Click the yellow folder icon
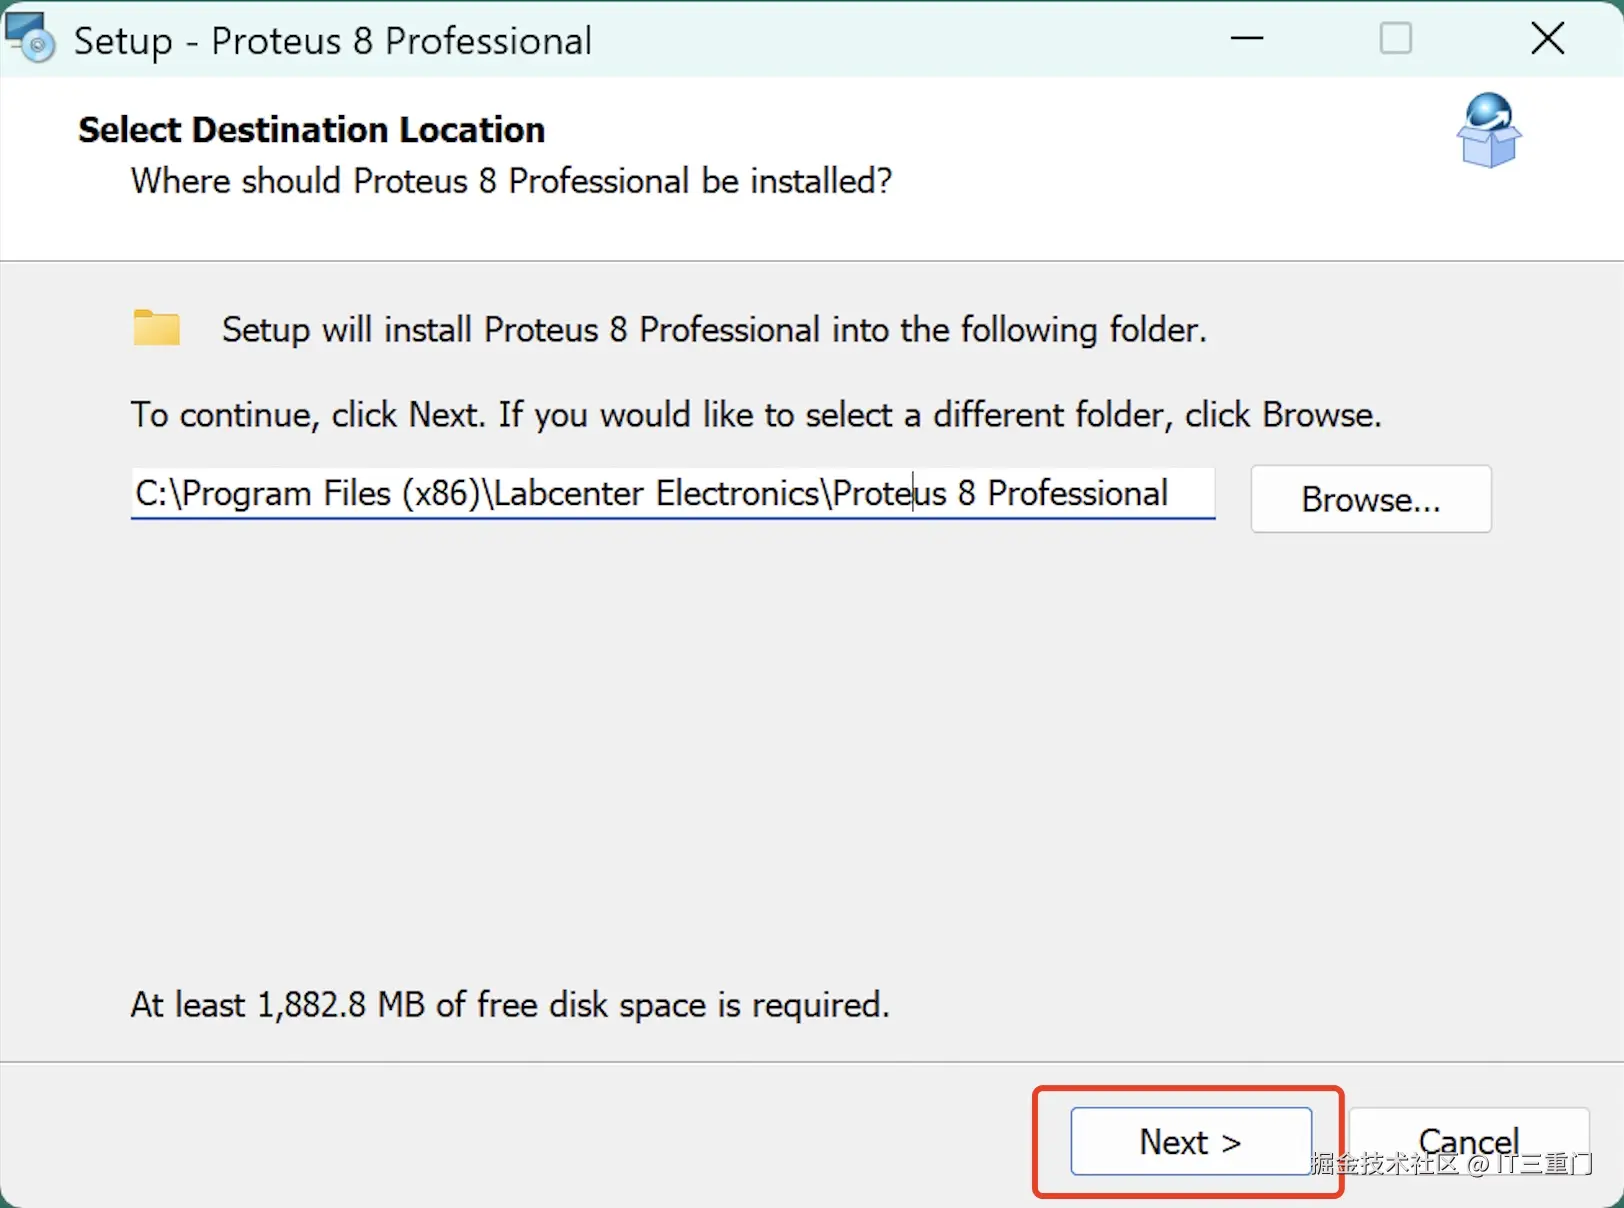Screen dimensions: 1624x1208 tap(157, 328)
